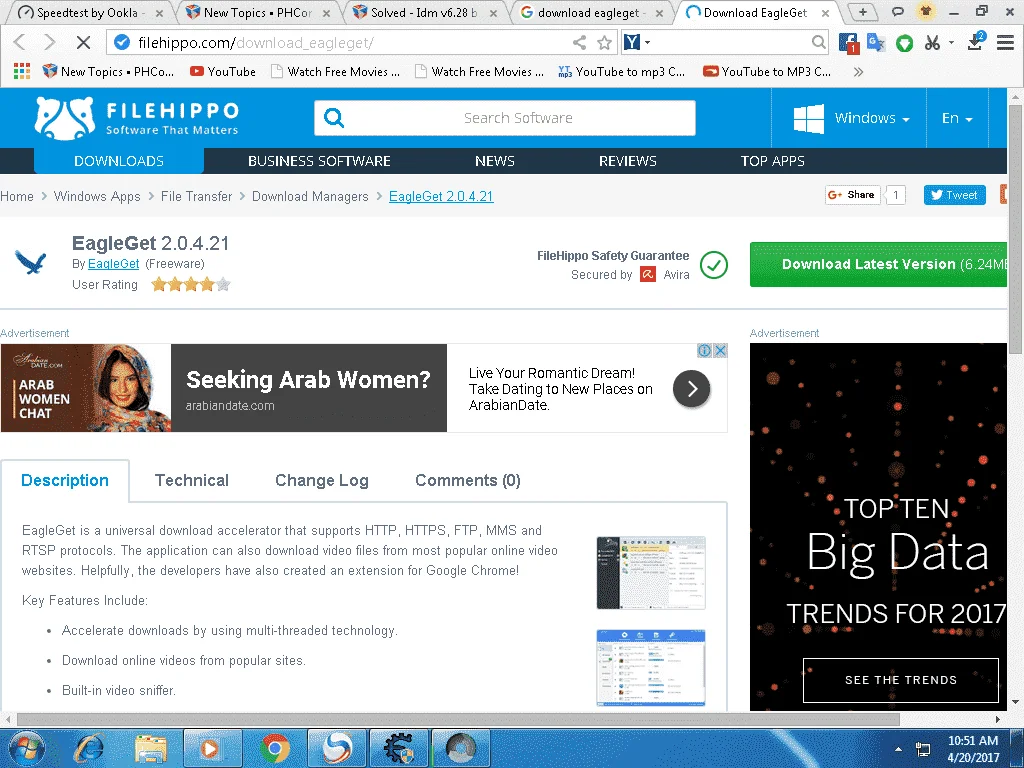
Task: Go to TOP APPS section
Action: [773, 161]
